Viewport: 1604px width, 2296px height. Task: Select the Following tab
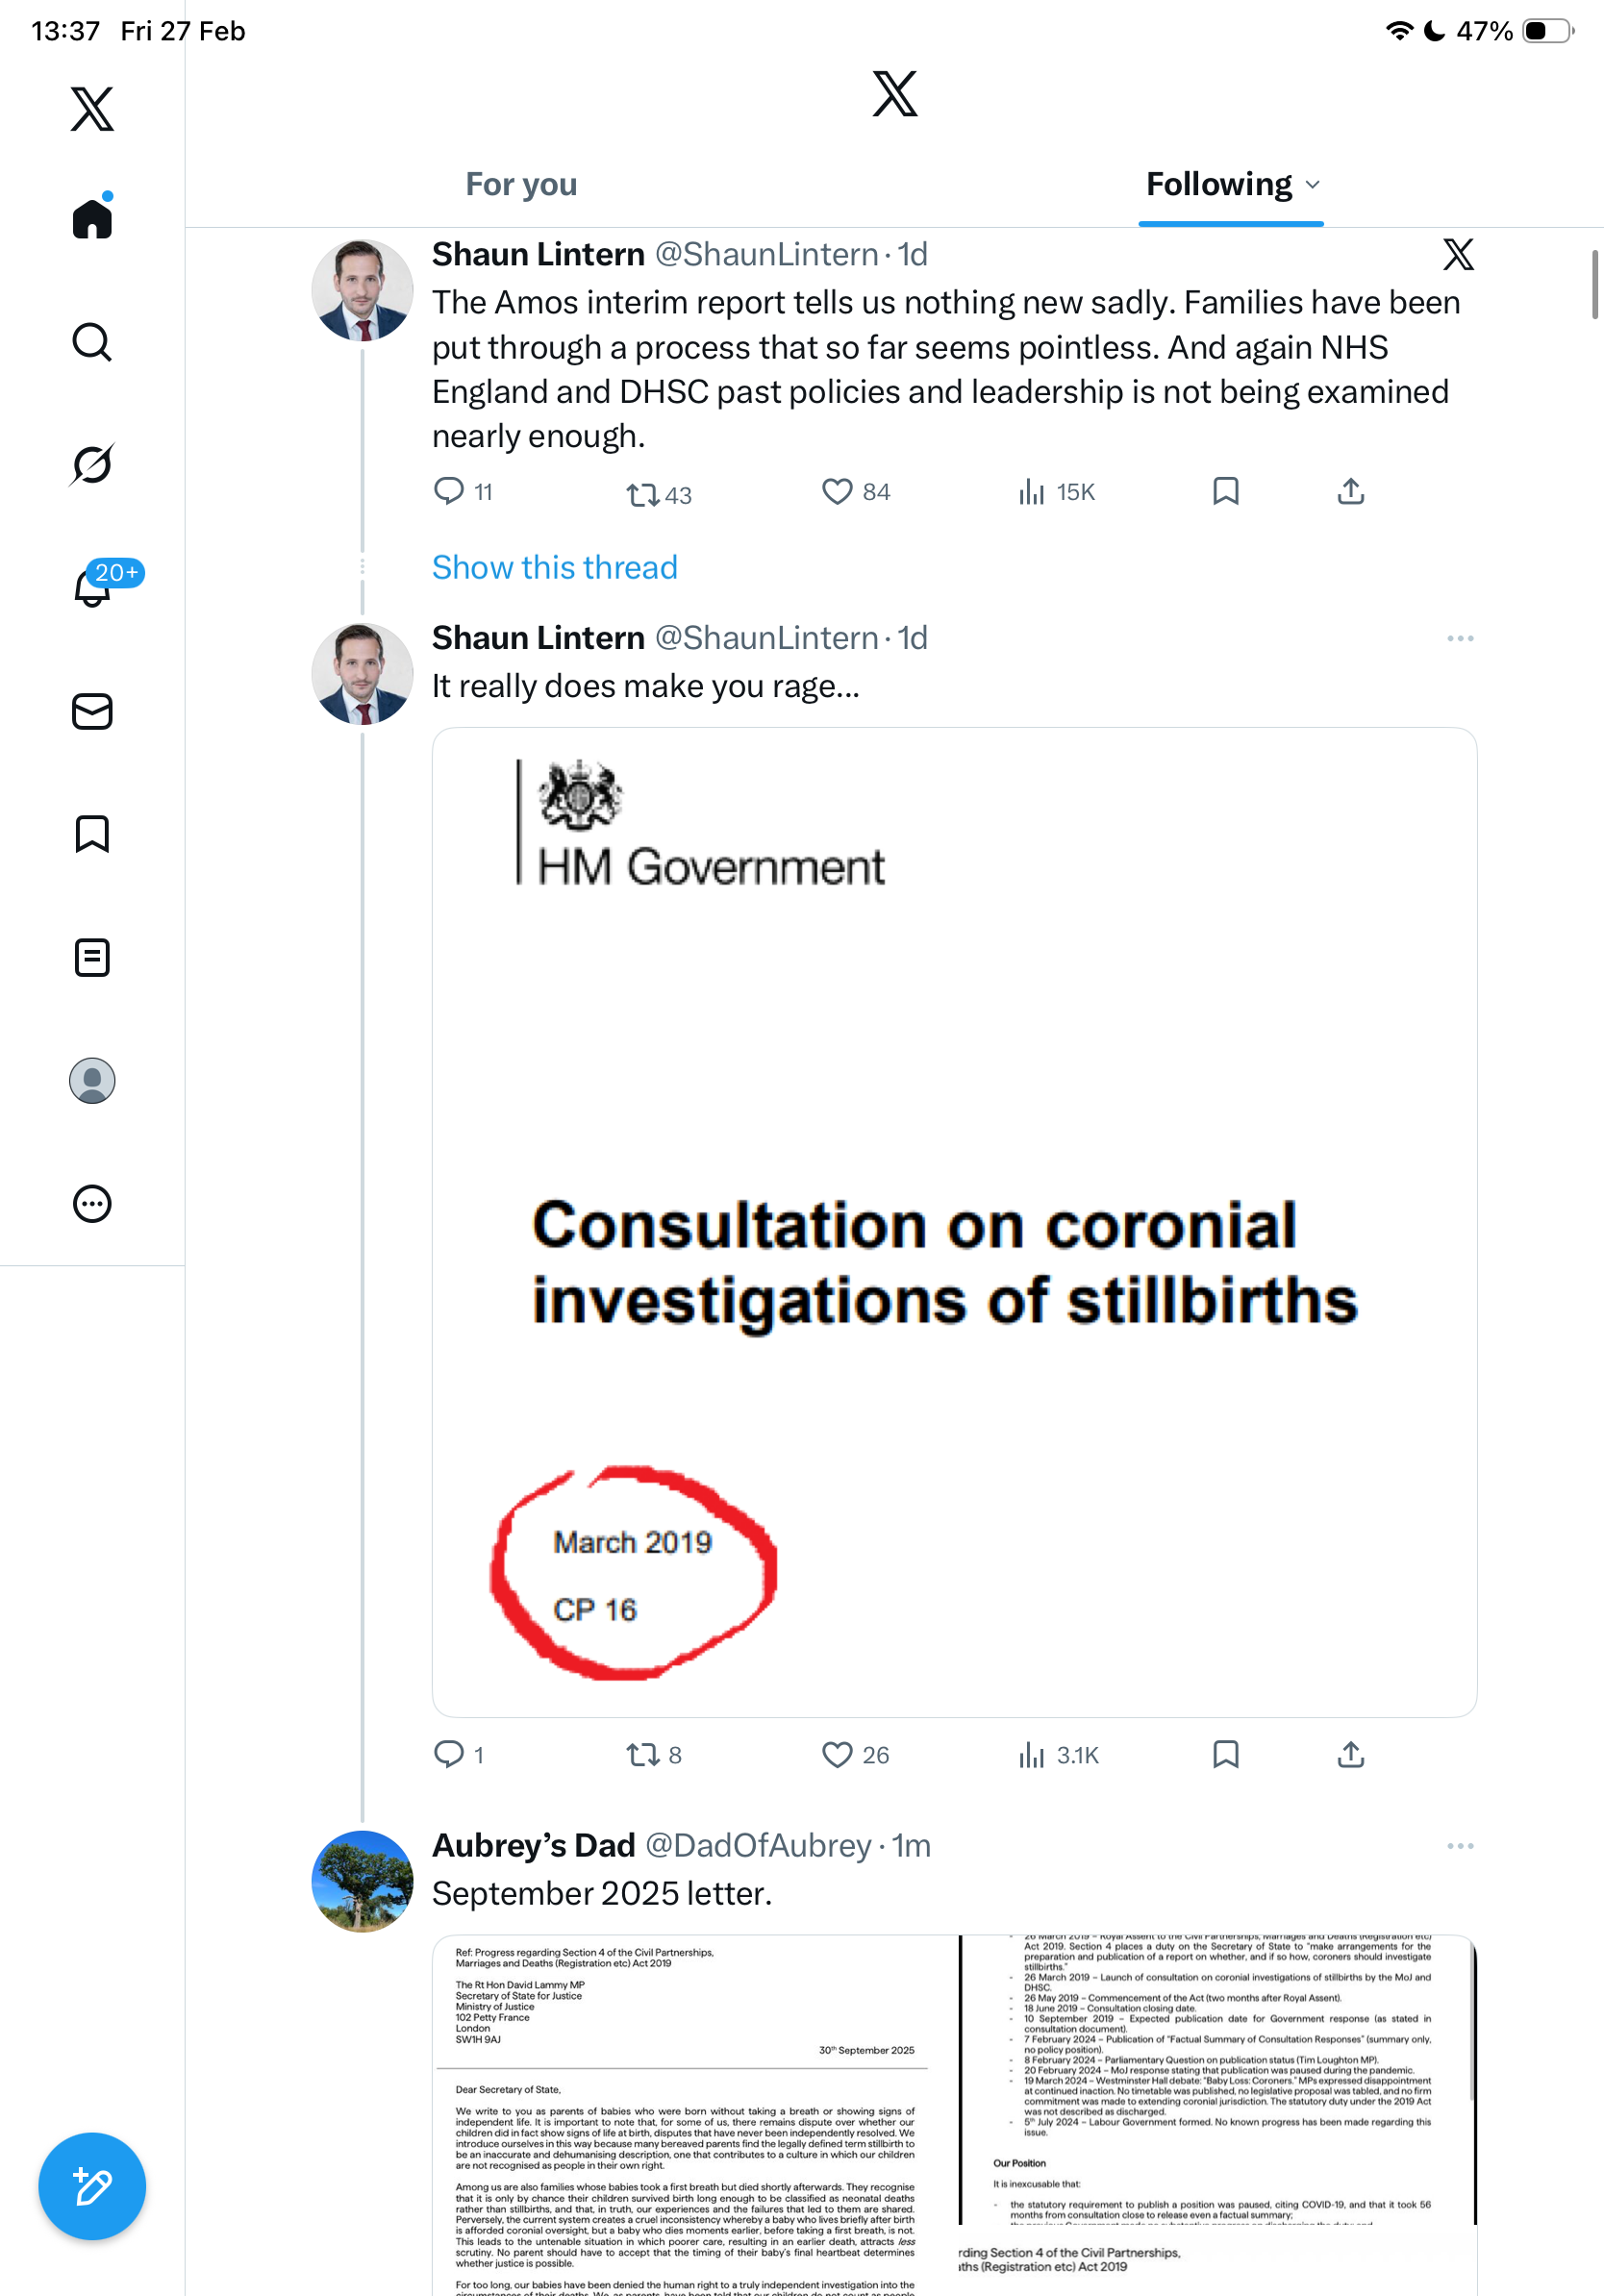pos(1218,185)
